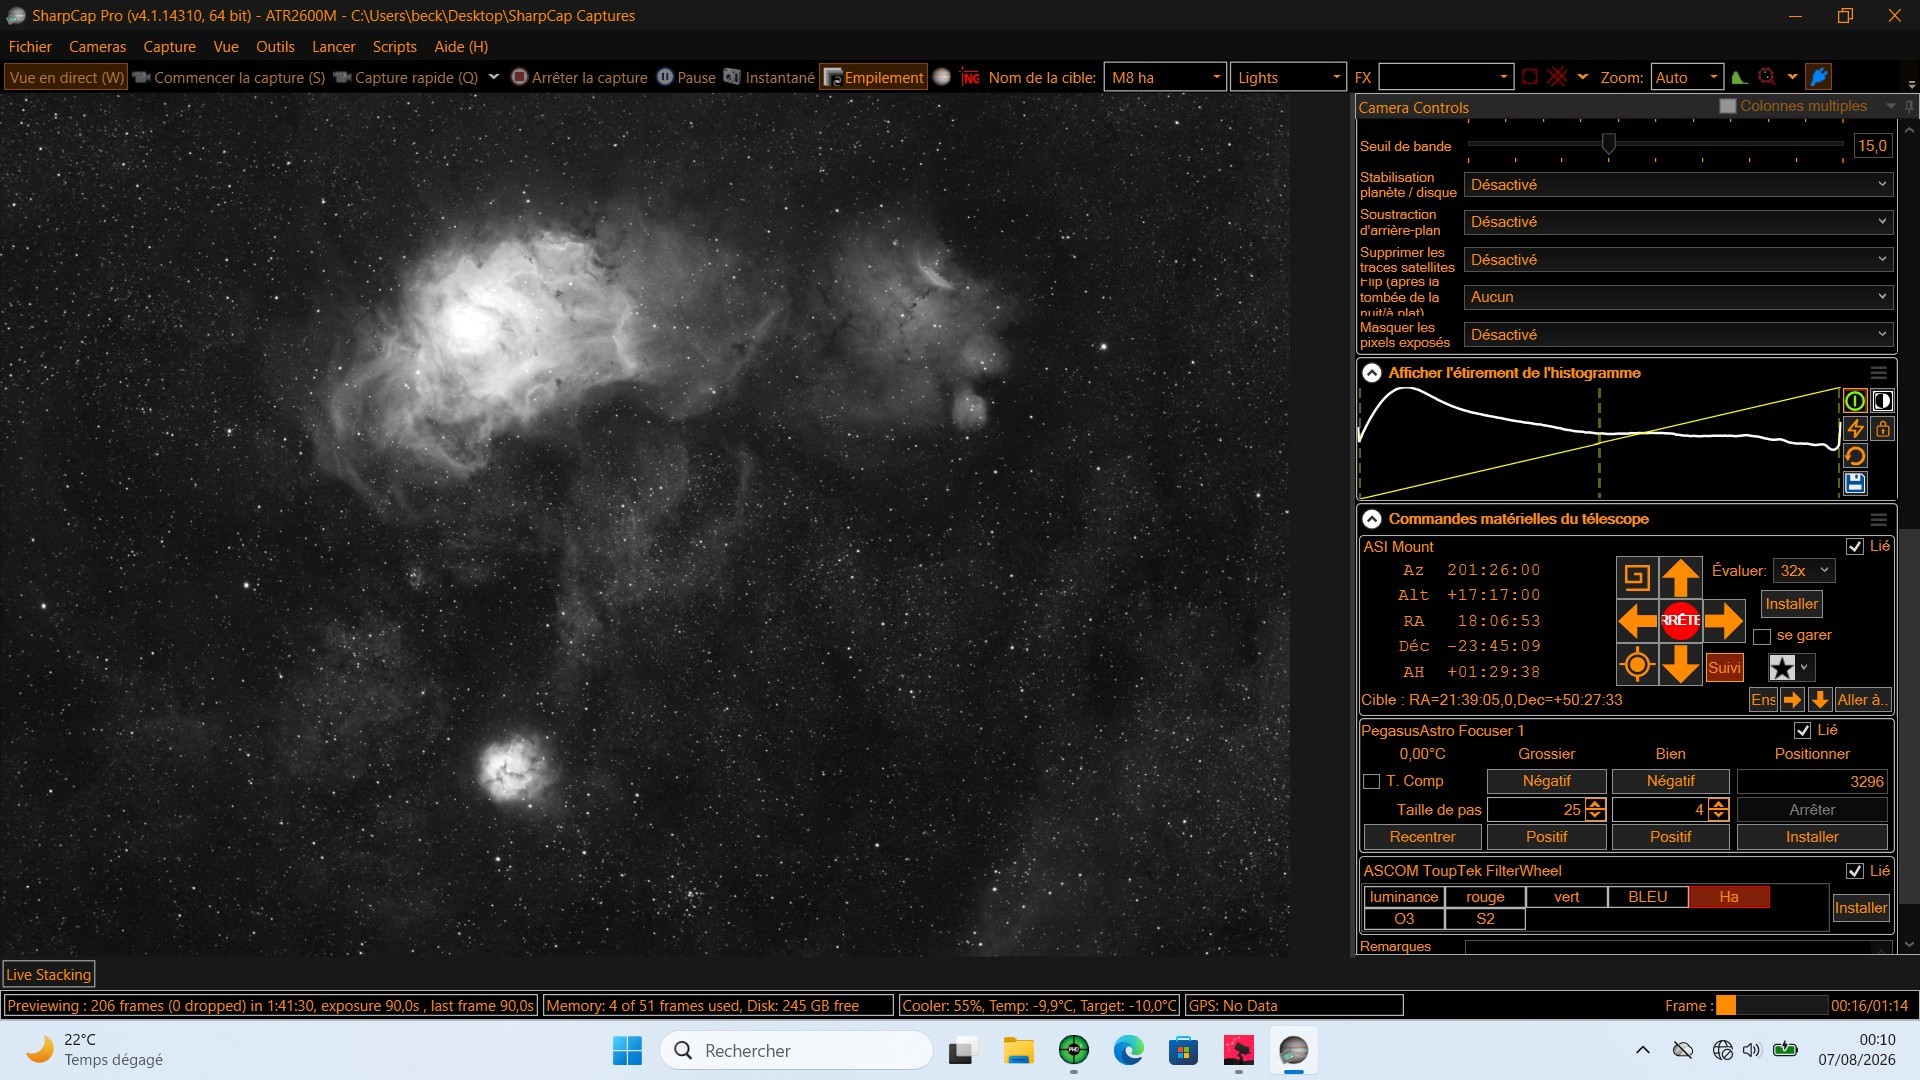The image size is (1920, 1080).
Task: Switch to the Live Stacking tab
Action: pos(48,975)
